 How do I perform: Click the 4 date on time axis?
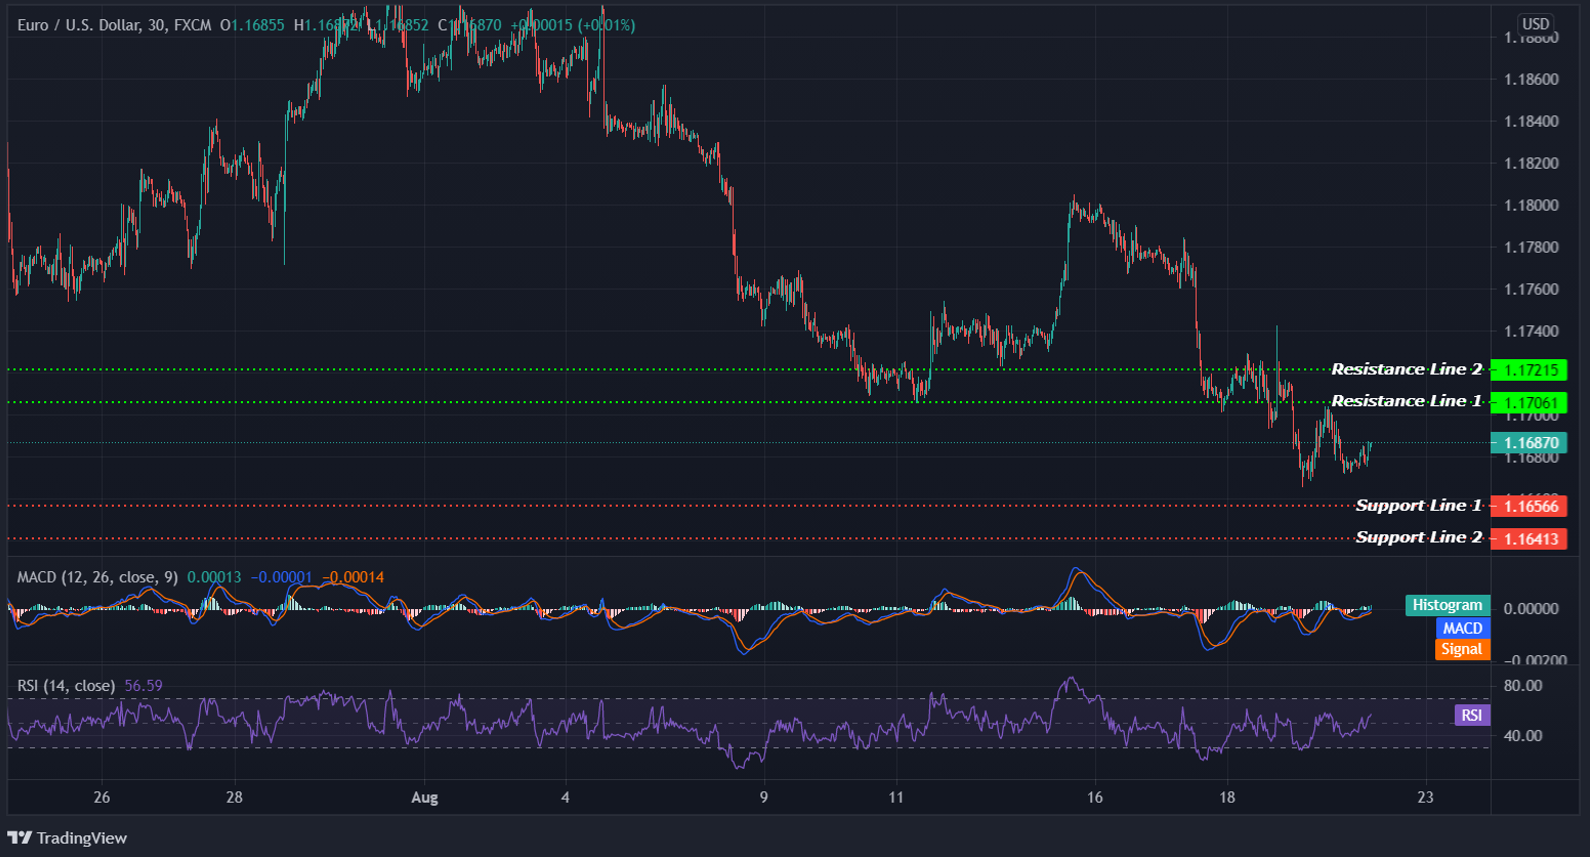point(565,797)
